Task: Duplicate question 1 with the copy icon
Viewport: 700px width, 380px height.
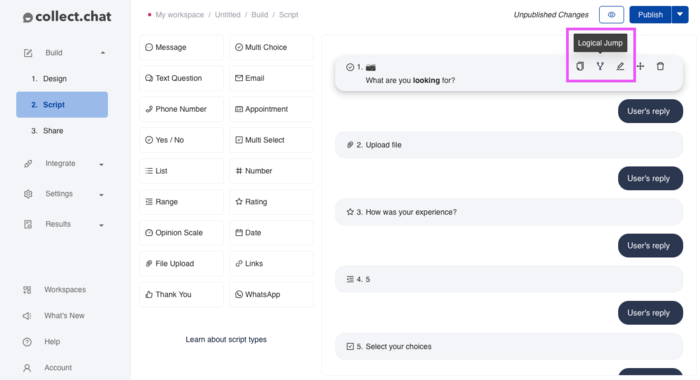Action: pyautogui.click(x=580, y=67)
